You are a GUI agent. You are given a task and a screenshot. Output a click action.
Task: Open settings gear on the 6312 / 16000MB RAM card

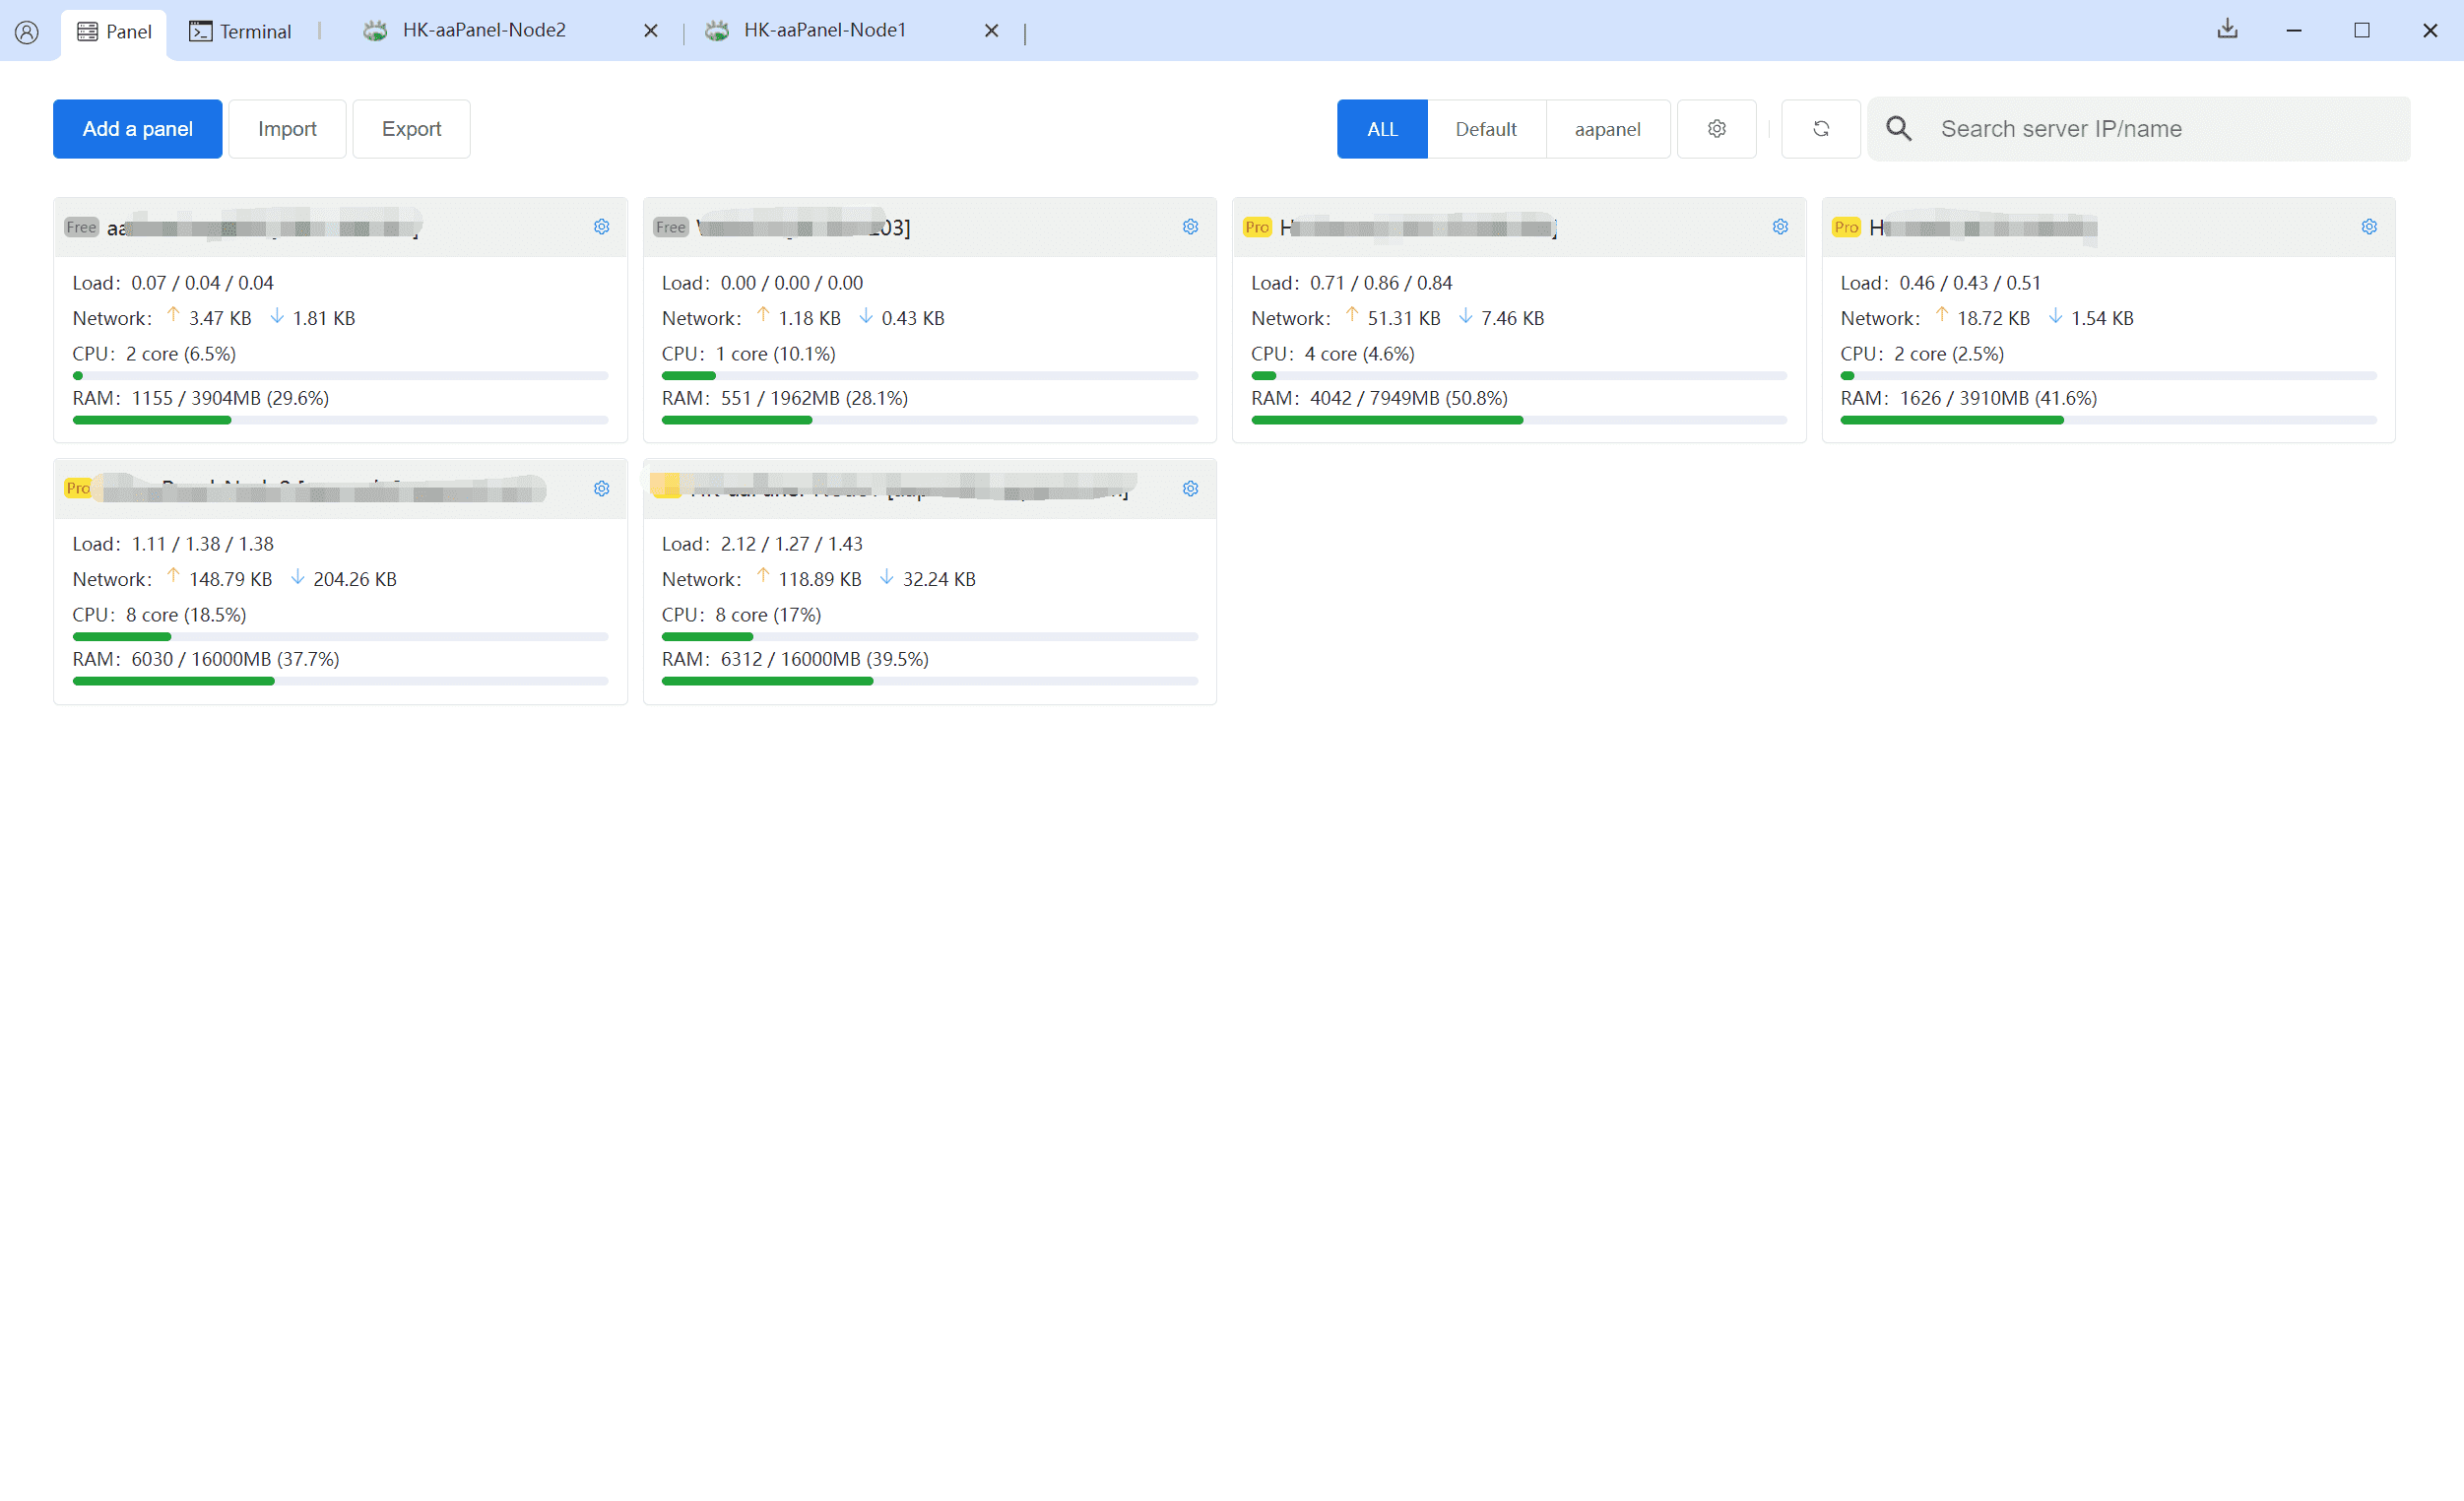coord(1190,489)
